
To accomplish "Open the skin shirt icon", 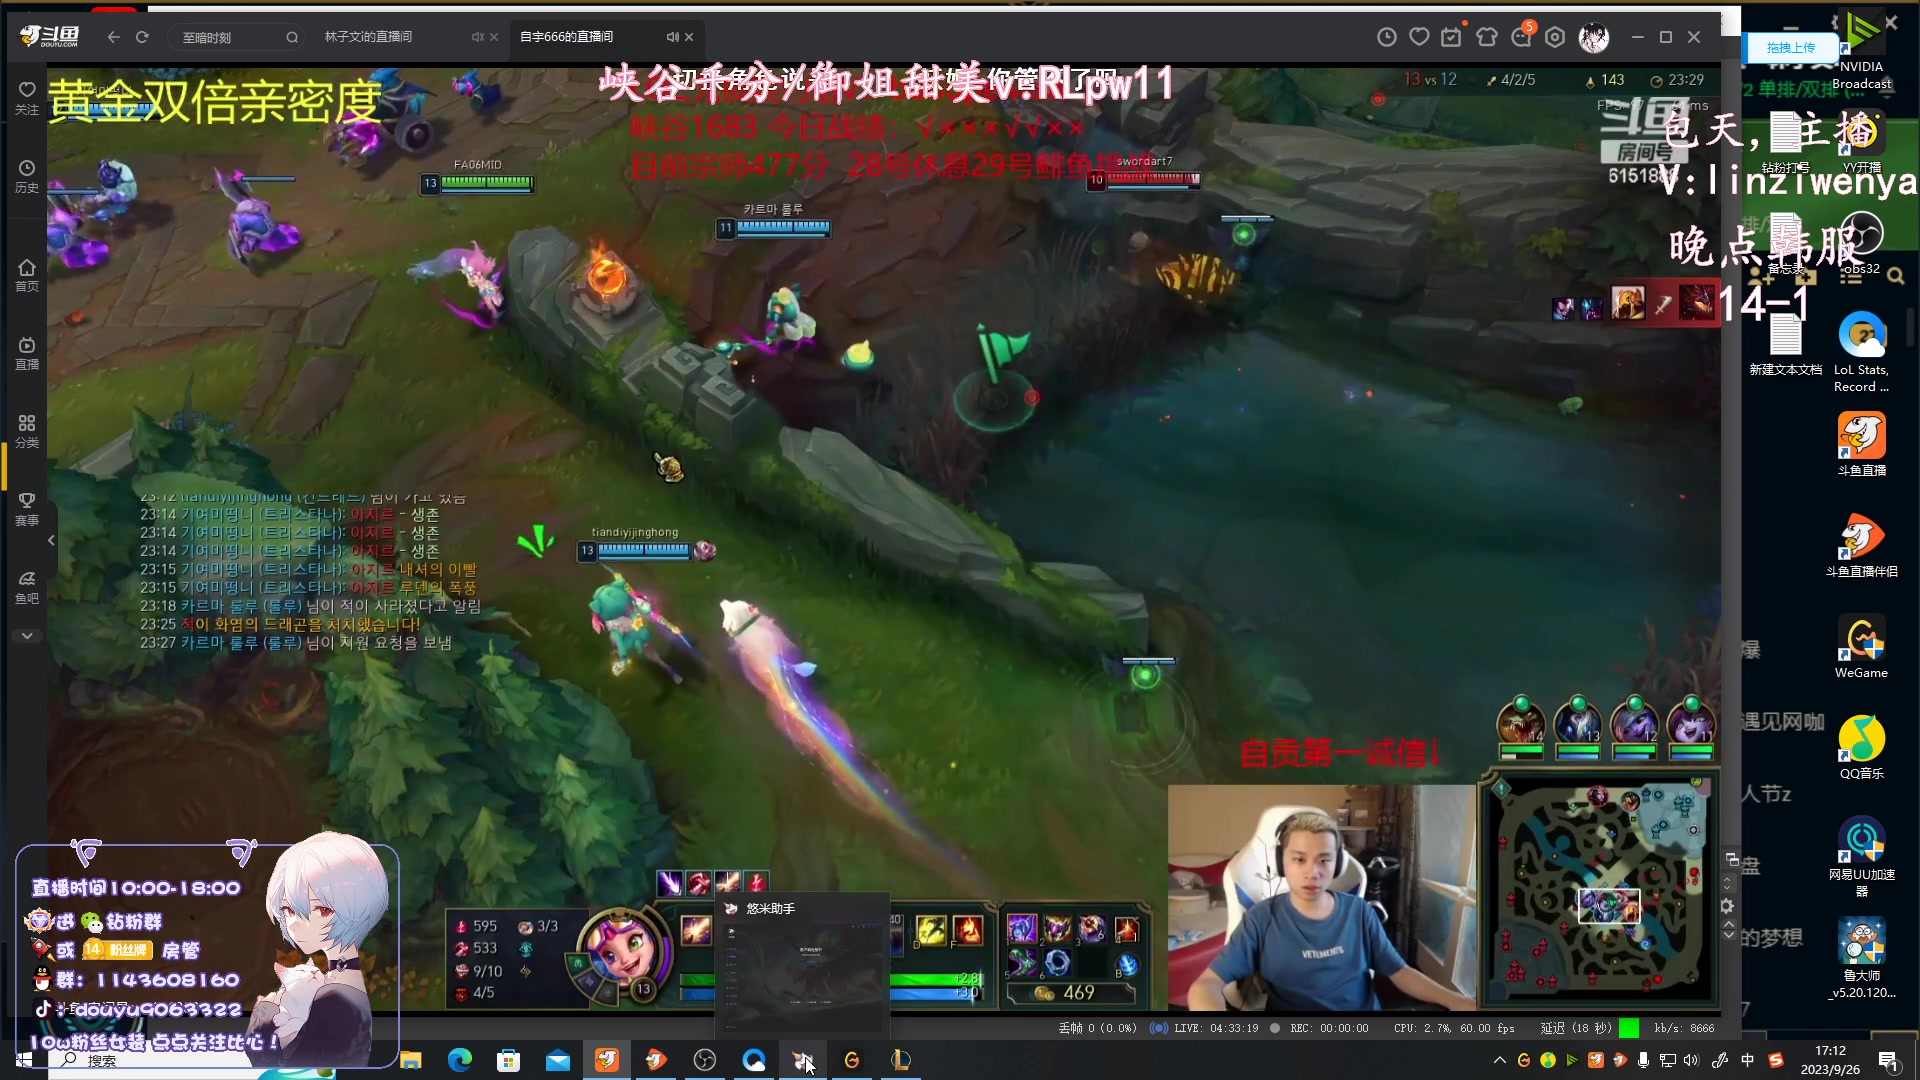I will pos(1487,37).
